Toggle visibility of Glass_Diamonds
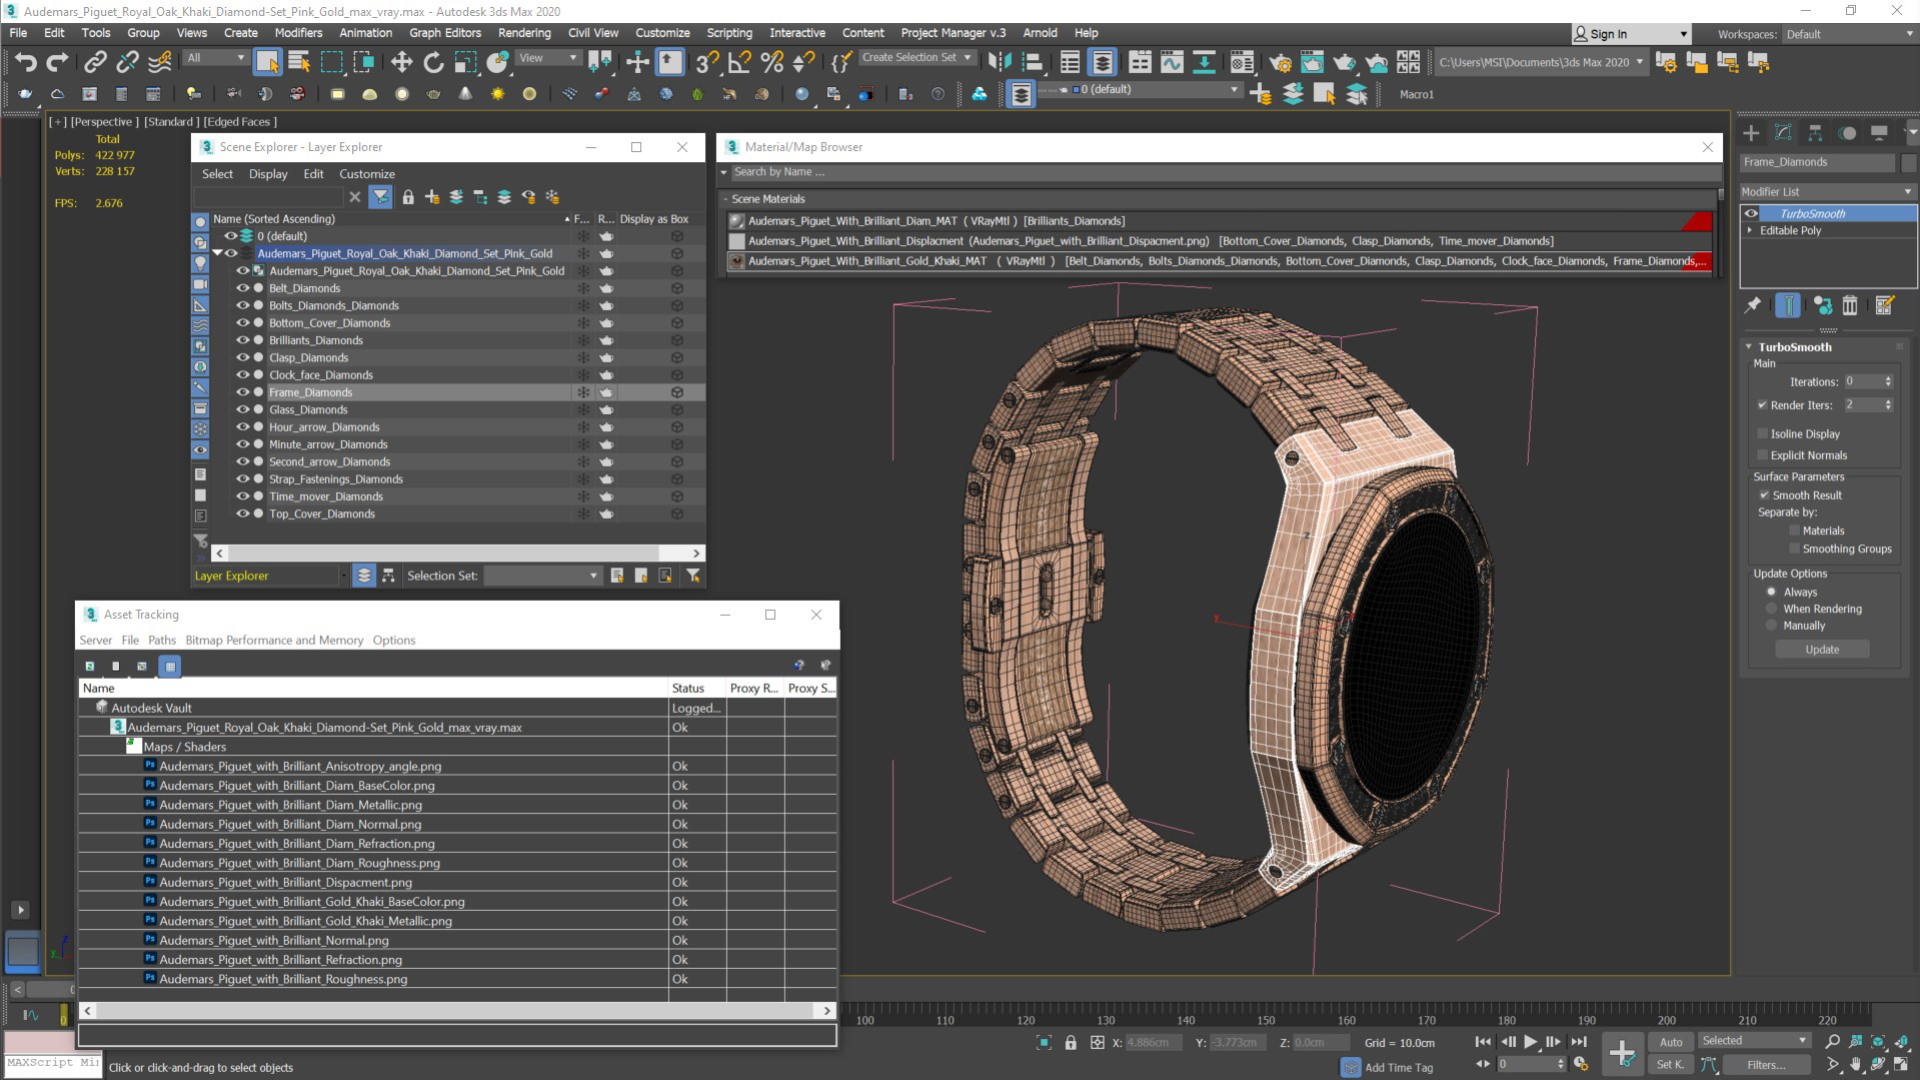This screenshot has width=1920, height=1080. pyautogui.click(x=243, y=410)
